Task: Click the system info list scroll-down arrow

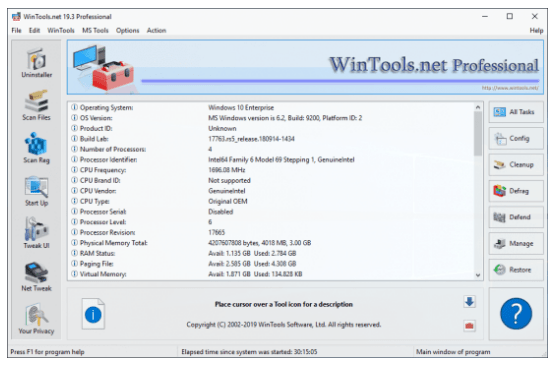Action: [x=478, y=275]
